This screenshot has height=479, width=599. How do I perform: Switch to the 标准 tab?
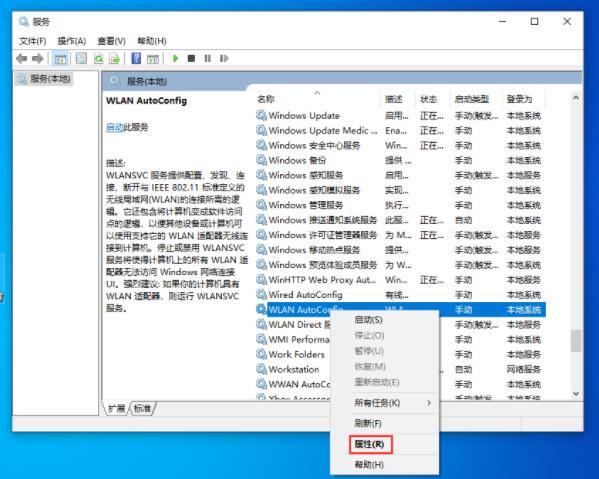142,408
